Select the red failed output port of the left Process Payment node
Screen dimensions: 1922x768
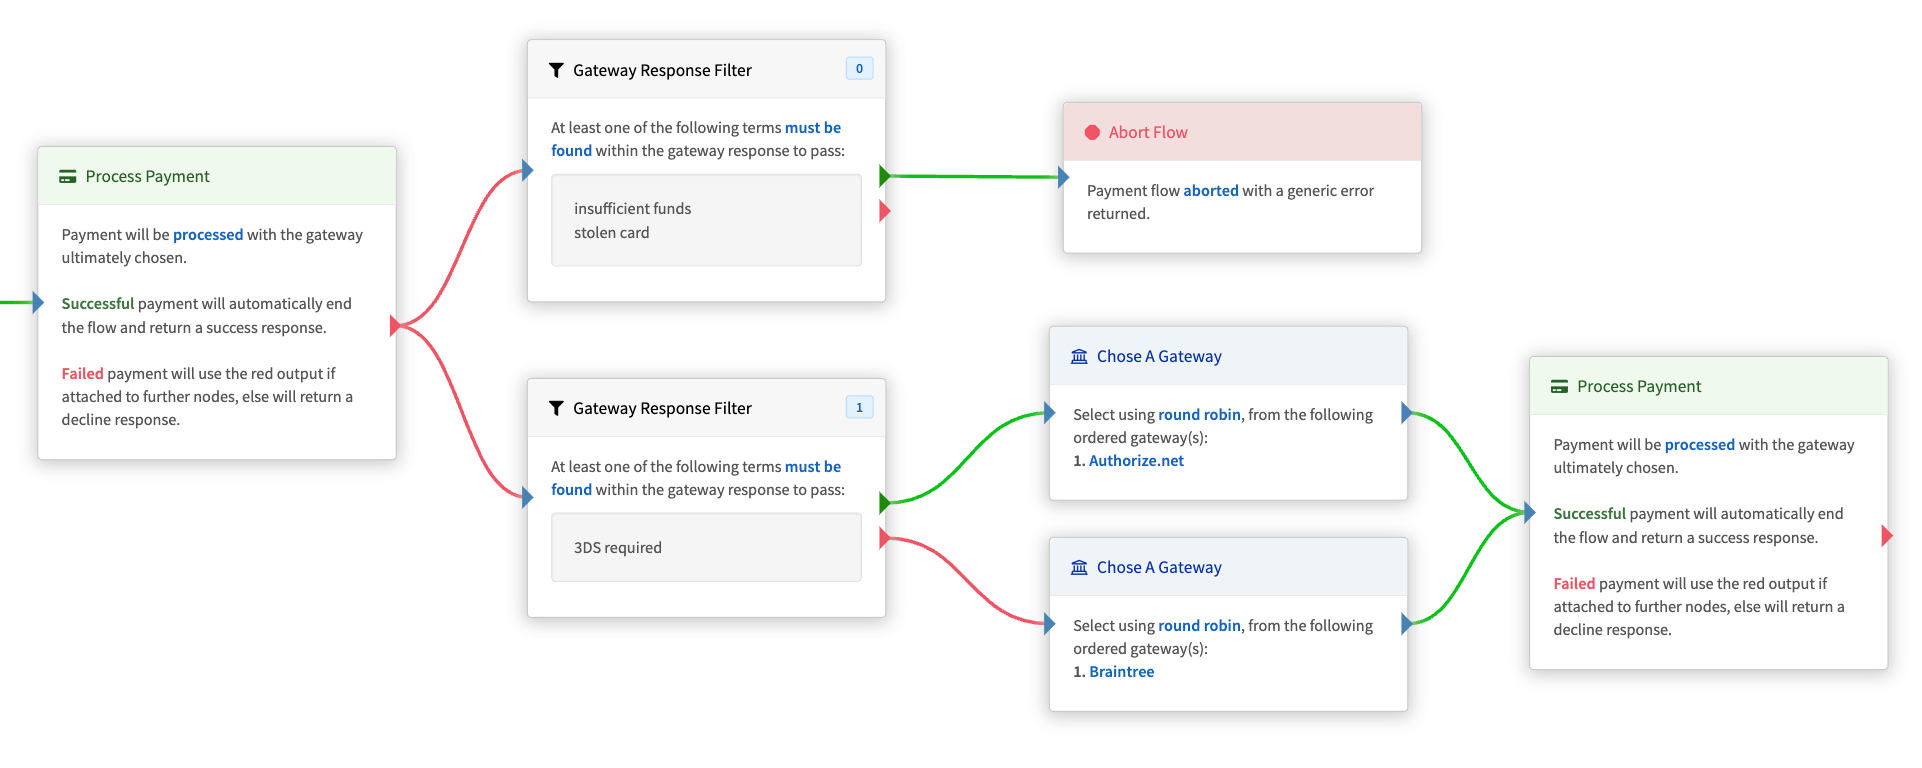coord(395,326)
